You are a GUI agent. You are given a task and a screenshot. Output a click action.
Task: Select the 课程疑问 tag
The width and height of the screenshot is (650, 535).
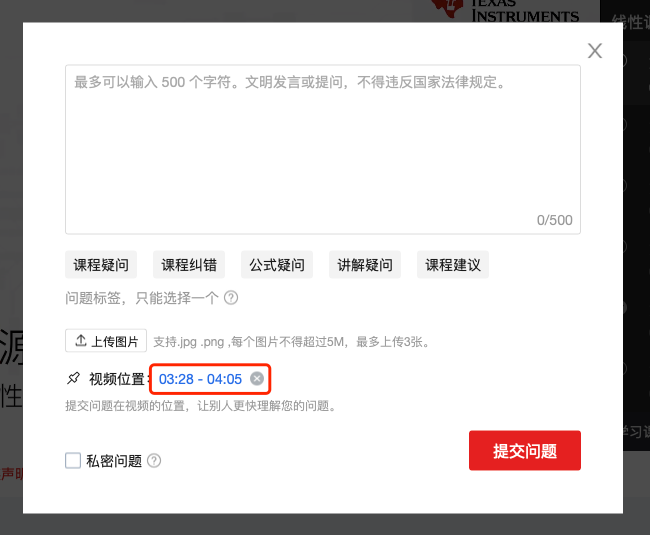(101, 264)
